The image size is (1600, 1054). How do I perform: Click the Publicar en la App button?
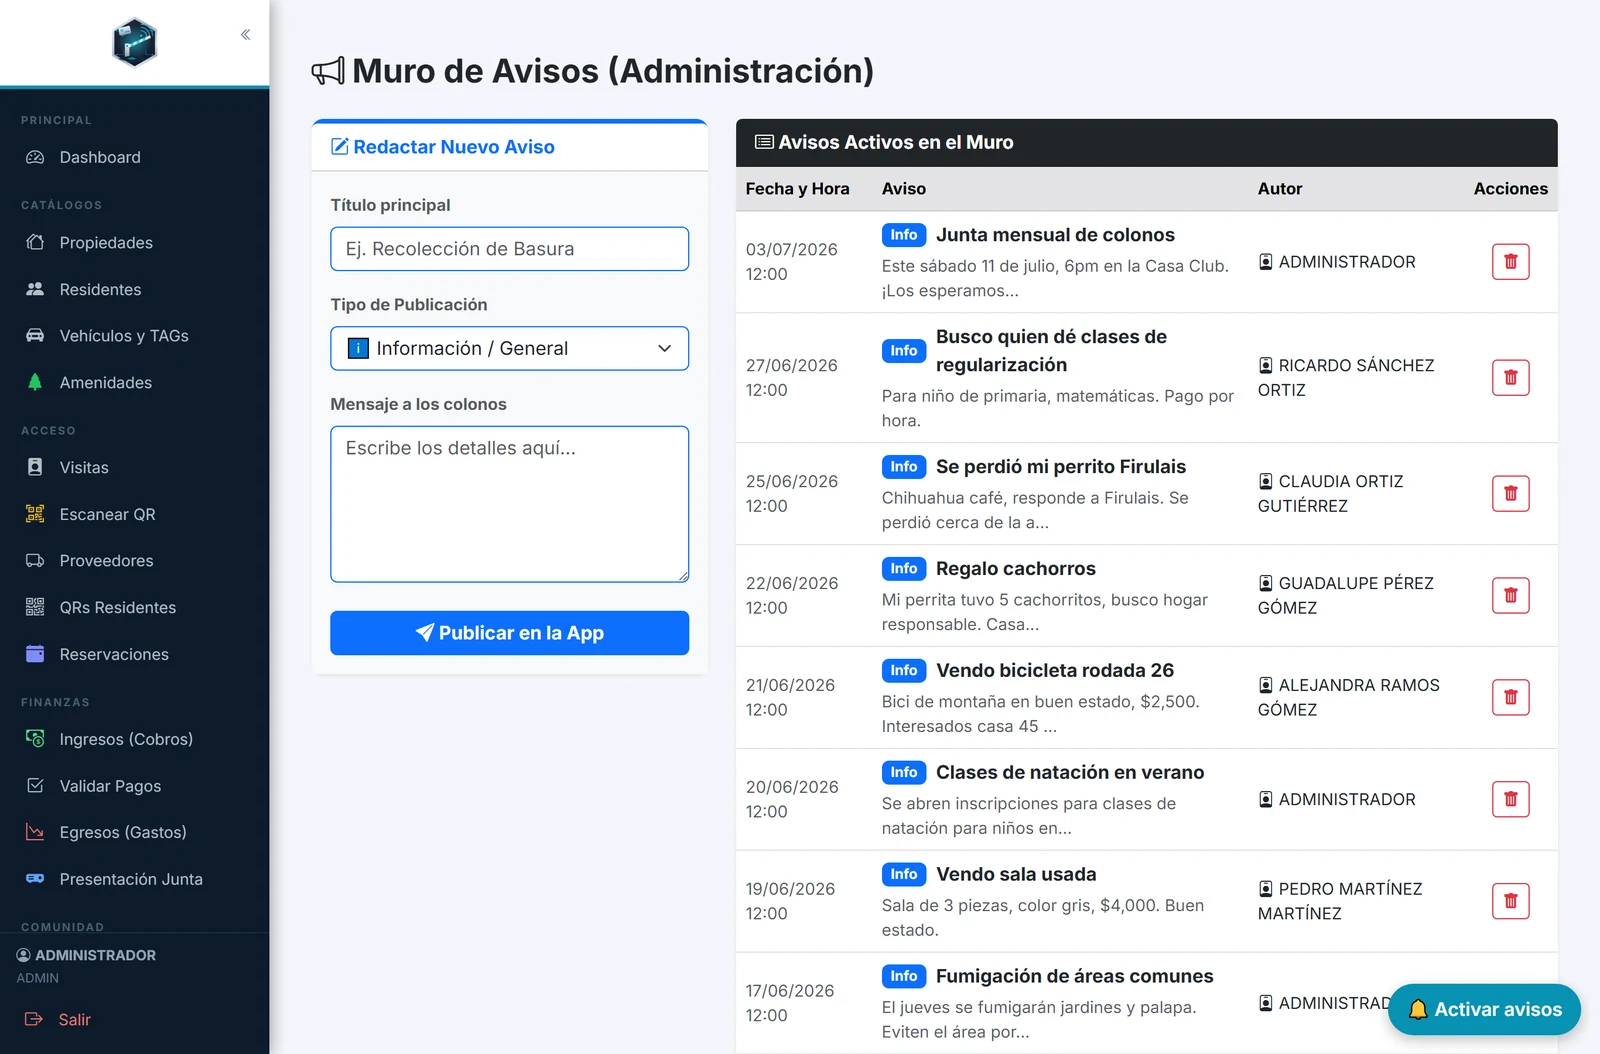[x=509, y=633]
